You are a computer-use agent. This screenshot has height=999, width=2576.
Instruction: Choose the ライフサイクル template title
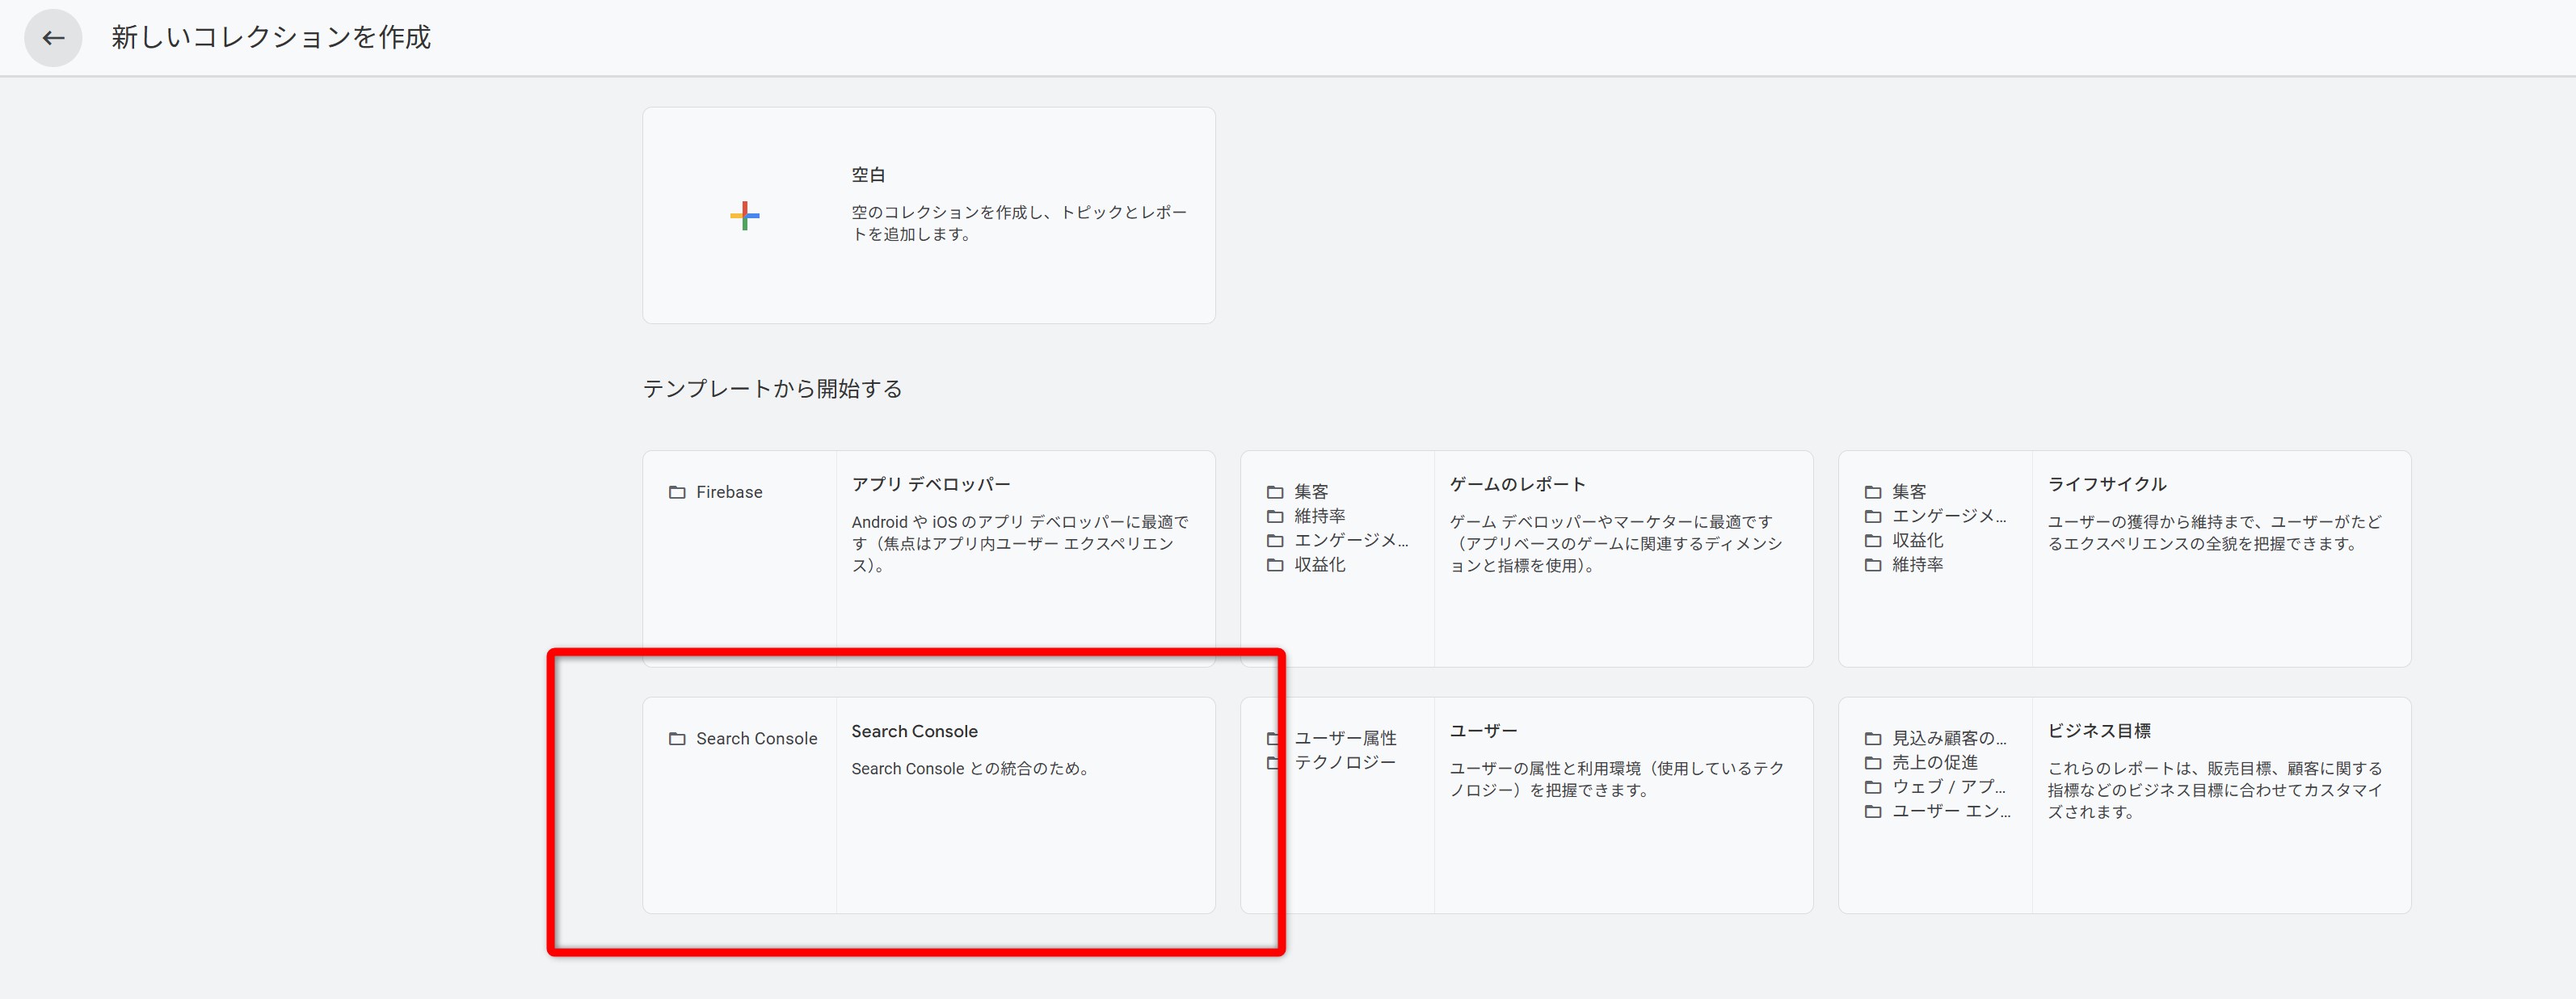click(x=2106, y=484)
